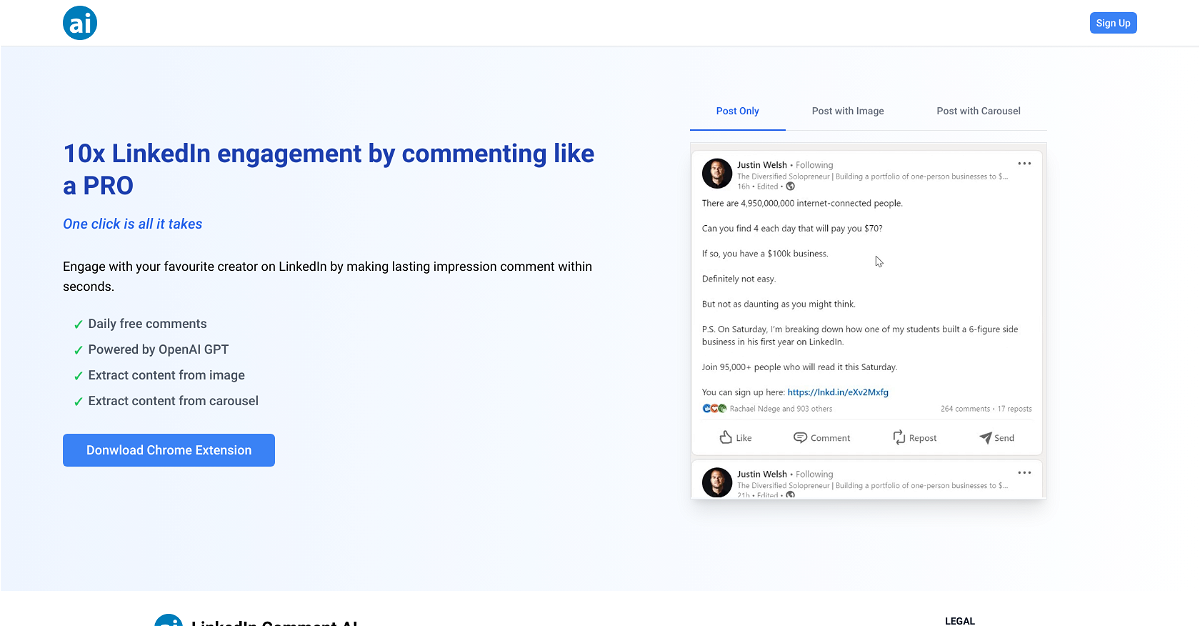Open the 17 reposts link

1014,409
